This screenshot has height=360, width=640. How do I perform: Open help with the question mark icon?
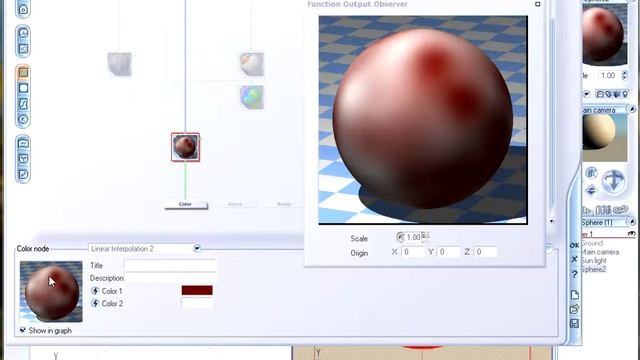(x=574, y=274)
